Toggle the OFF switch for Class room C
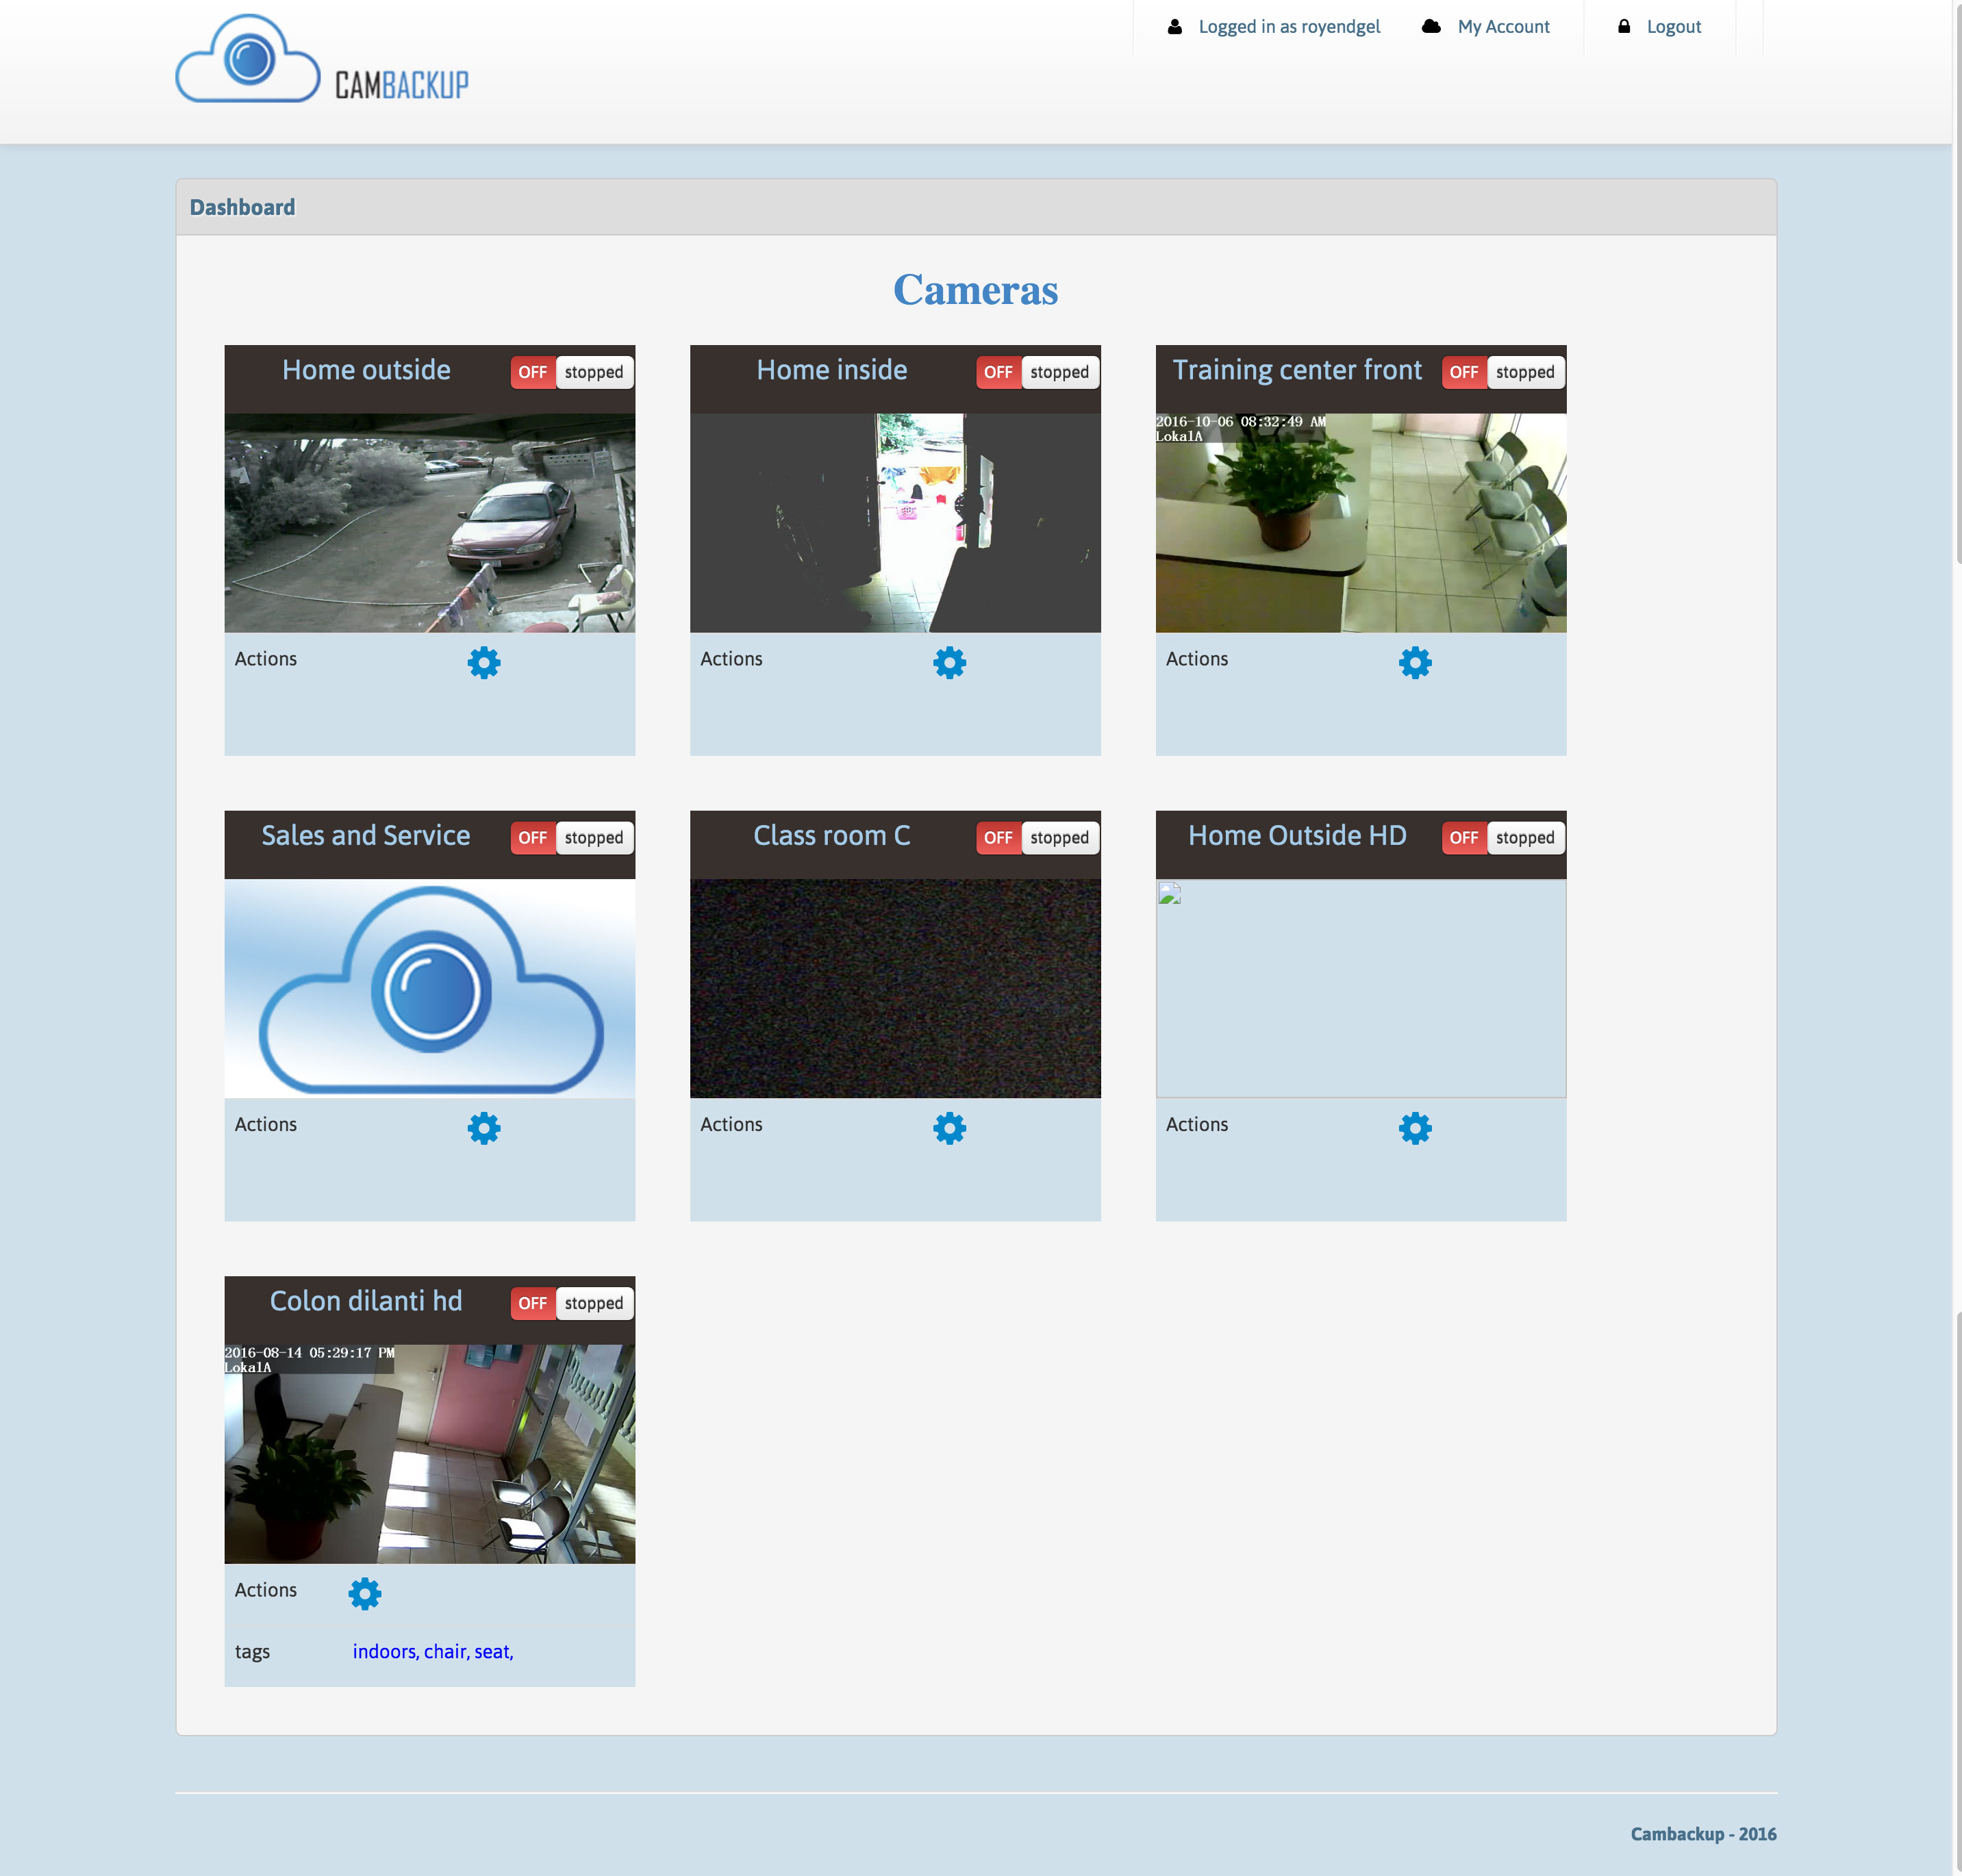 coord(998,838)
